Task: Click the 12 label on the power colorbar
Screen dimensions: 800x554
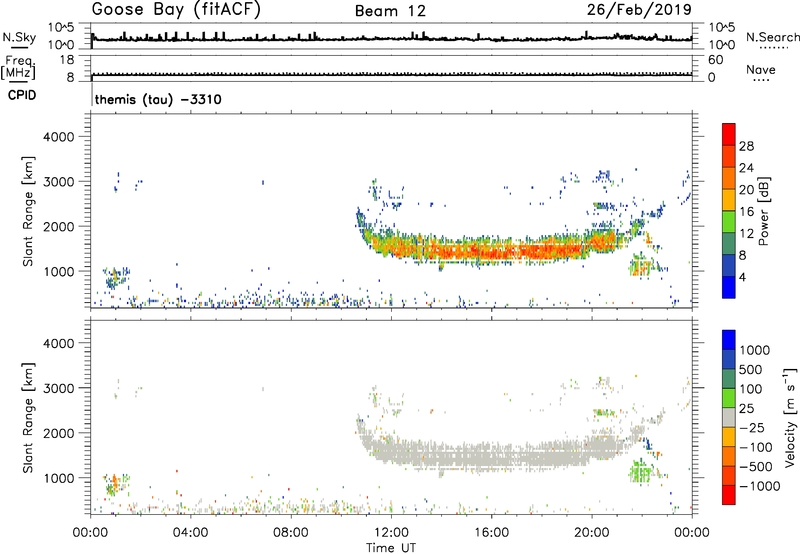Action: [746, 233]
